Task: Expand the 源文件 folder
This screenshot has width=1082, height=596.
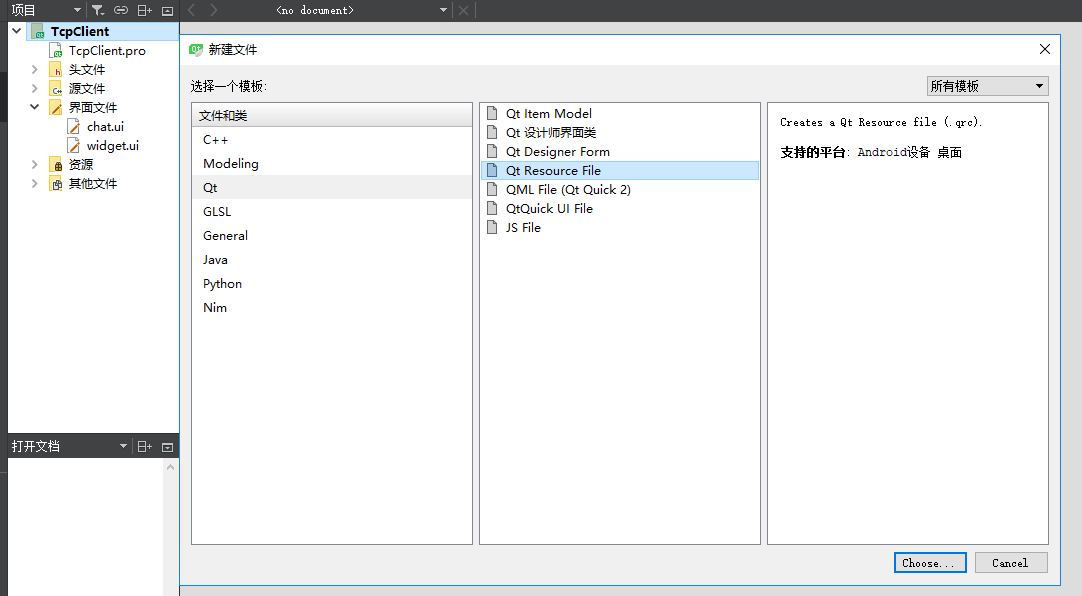Action: click(34, 88)
